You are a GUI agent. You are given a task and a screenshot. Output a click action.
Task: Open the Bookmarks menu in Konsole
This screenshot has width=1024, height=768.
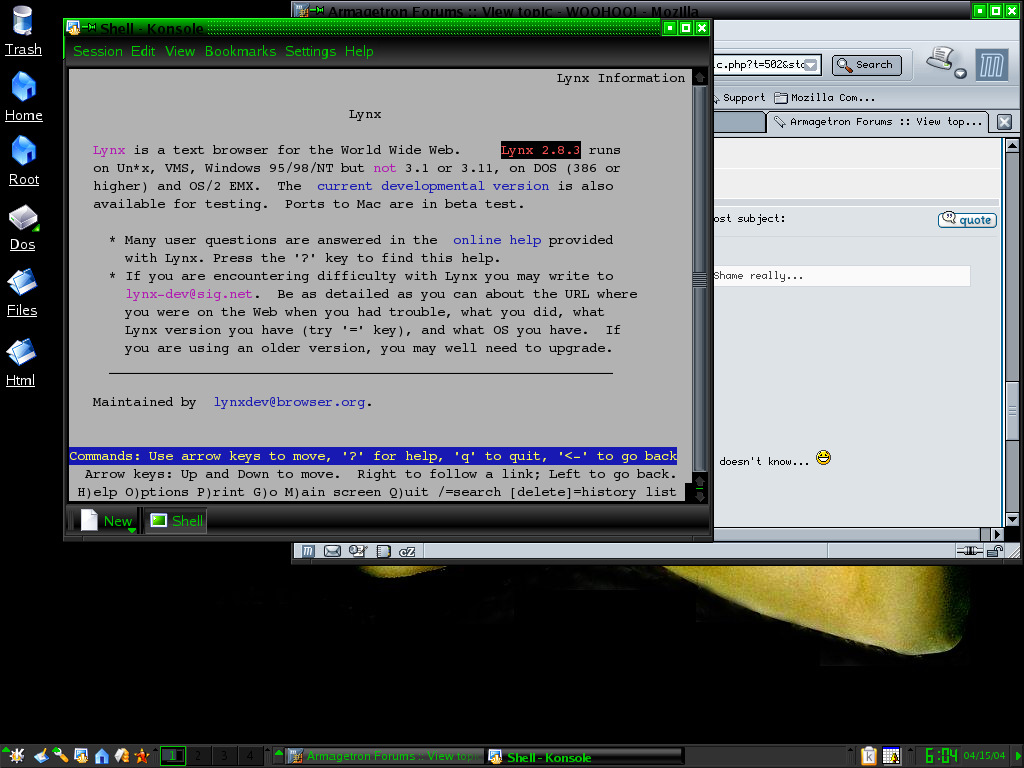tap(240, 52)
